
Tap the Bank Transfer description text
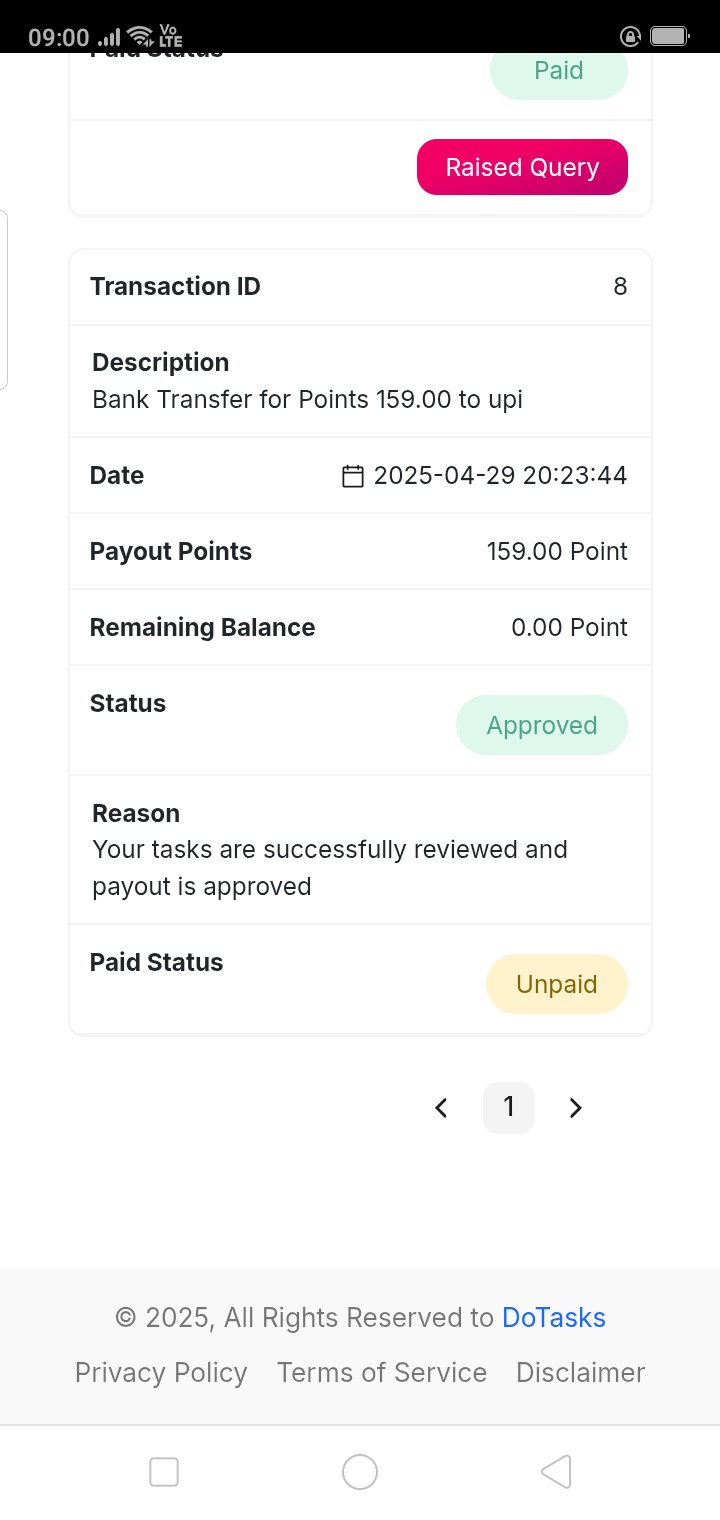[x=308, y=400]
